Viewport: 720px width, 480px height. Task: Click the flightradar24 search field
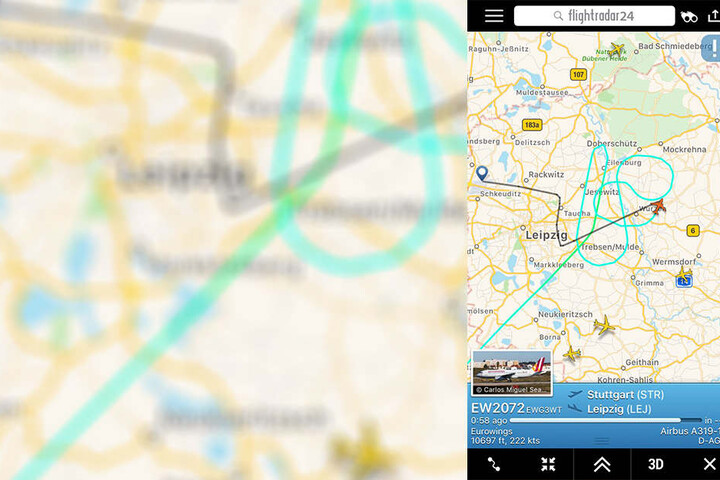(x=594, y=16)
